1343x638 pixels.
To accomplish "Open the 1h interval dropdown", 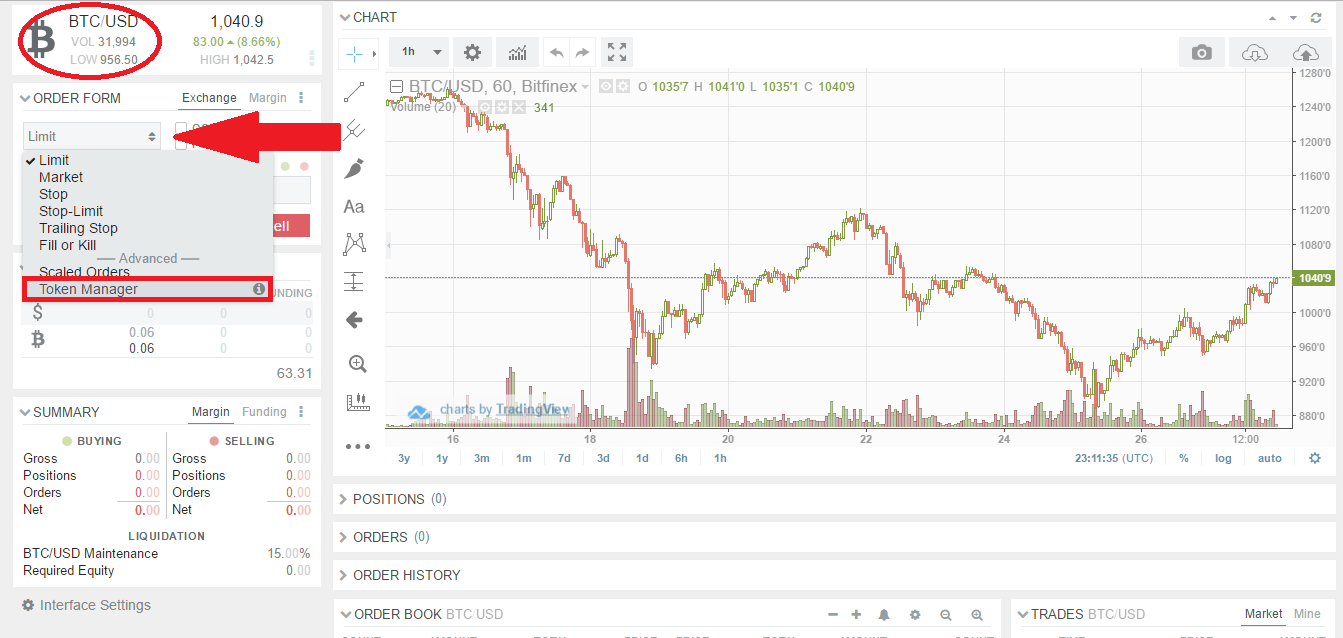I will [421, 52].
